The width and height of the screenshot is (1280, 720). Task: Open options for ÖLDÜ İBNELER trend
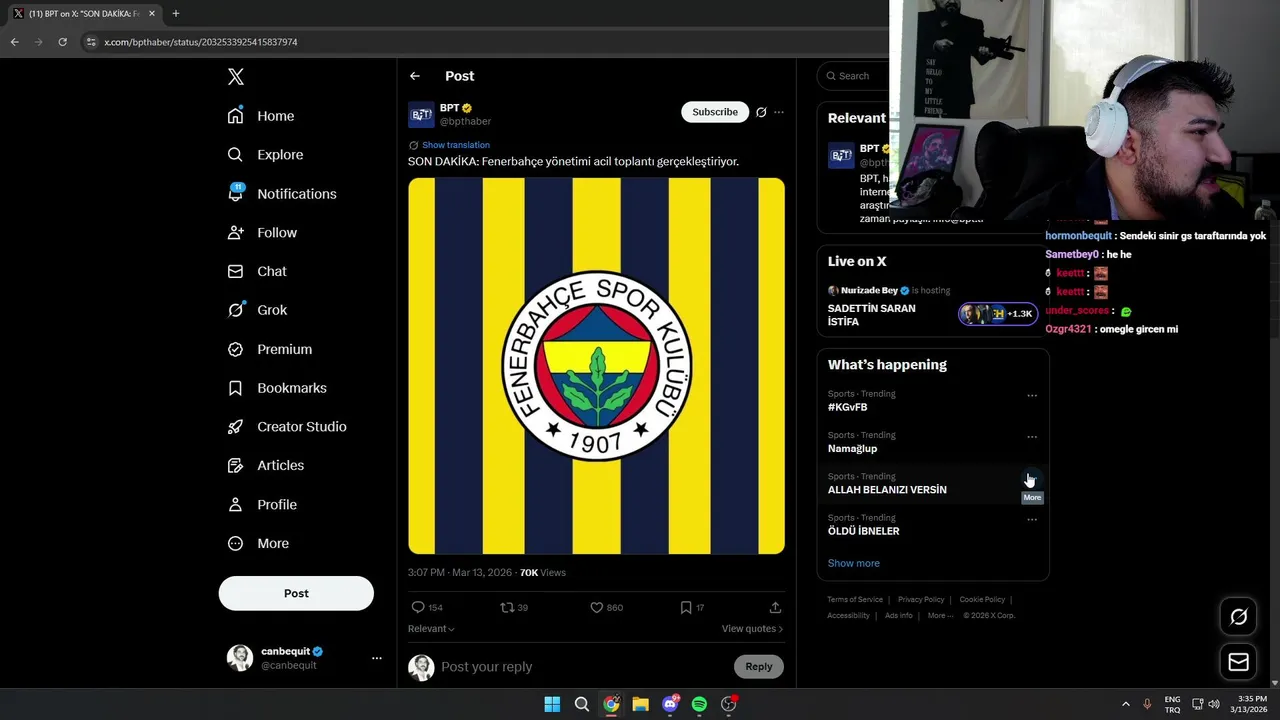[1032, 520]
